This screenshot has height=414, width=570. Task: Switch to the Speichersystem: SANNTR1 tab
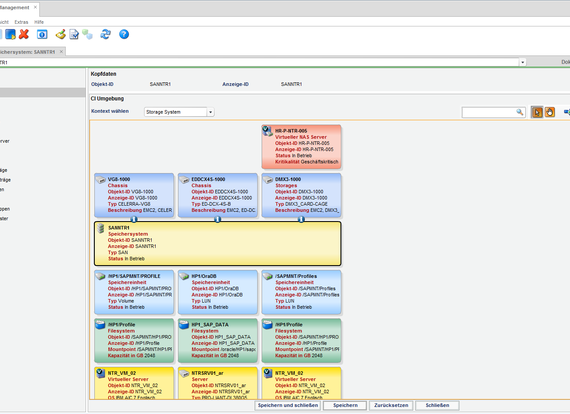click(28, 52)
